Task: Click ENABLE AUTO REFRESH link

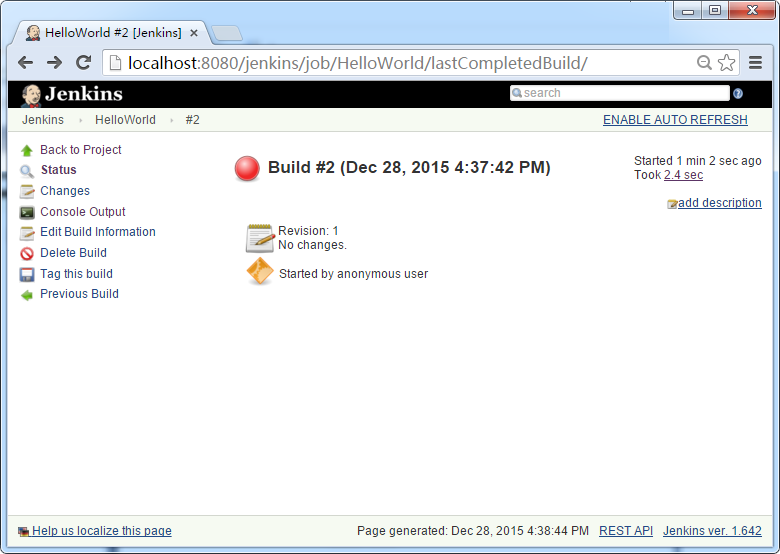Action: coord(675,120)
